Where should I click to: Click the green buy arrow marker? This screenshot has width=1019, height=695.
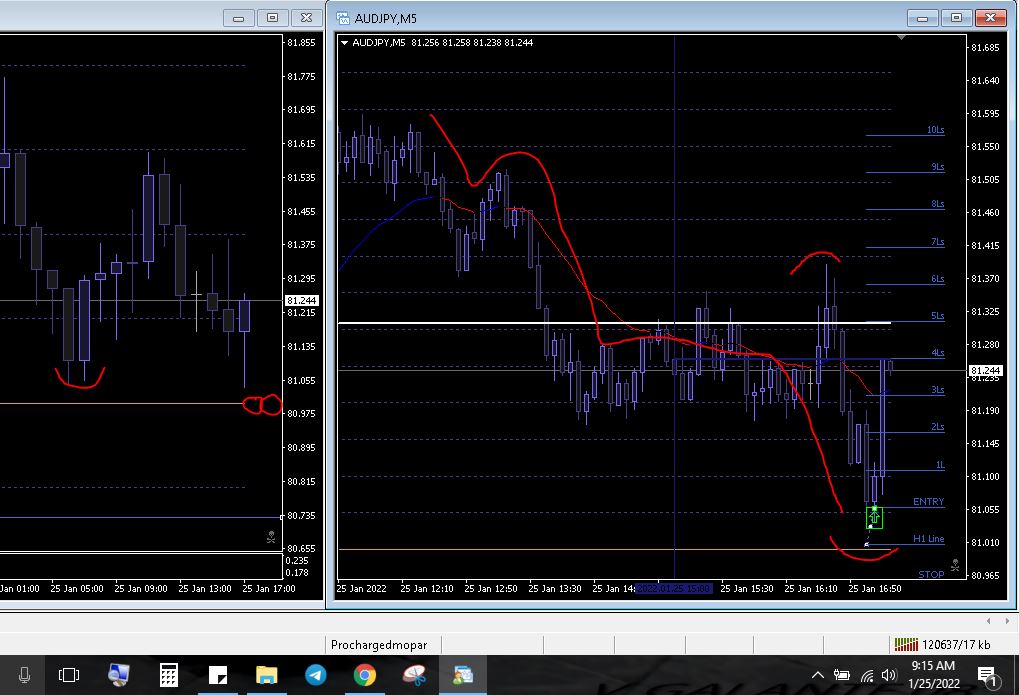point(874,517)
